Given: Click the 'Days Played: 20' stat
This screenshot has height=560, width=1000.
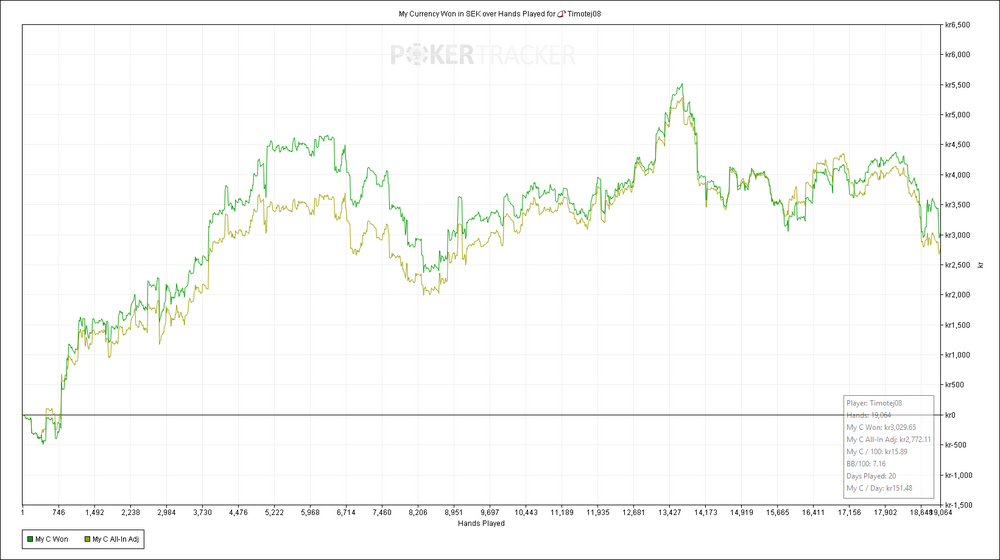Looking at the screenshot, I should (x=871, y=476).
